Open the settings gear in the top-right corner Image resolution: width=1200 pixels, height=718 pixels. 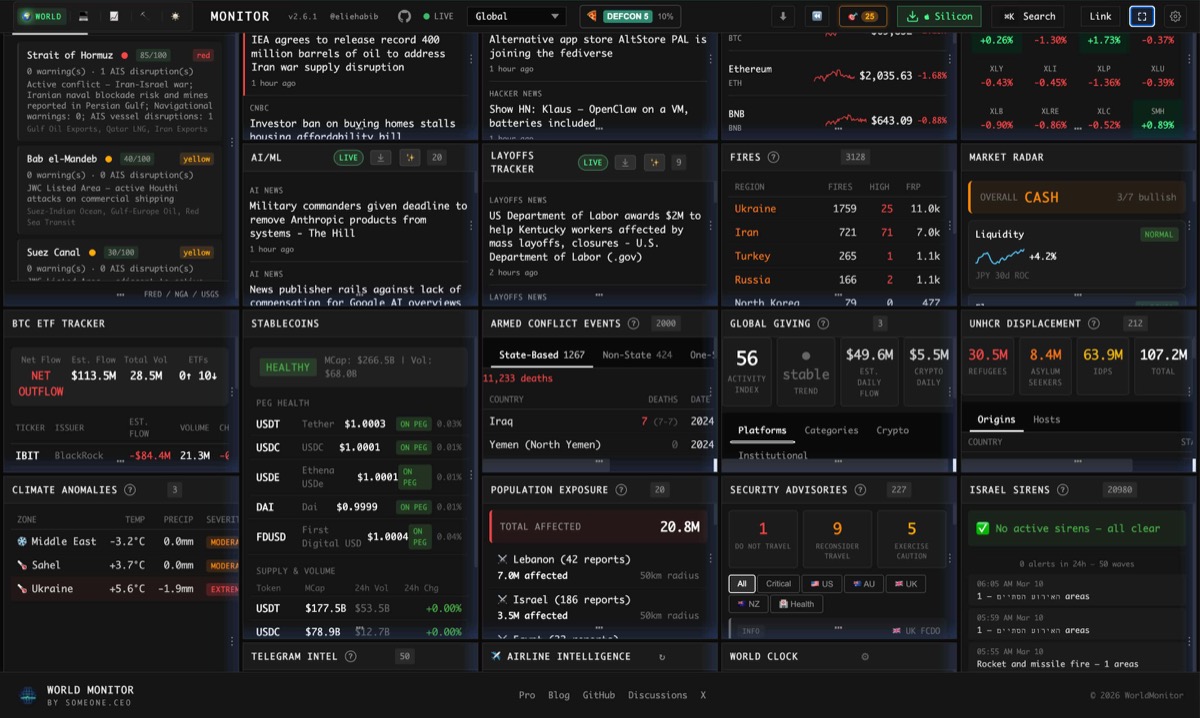[x=1174, y=16]
